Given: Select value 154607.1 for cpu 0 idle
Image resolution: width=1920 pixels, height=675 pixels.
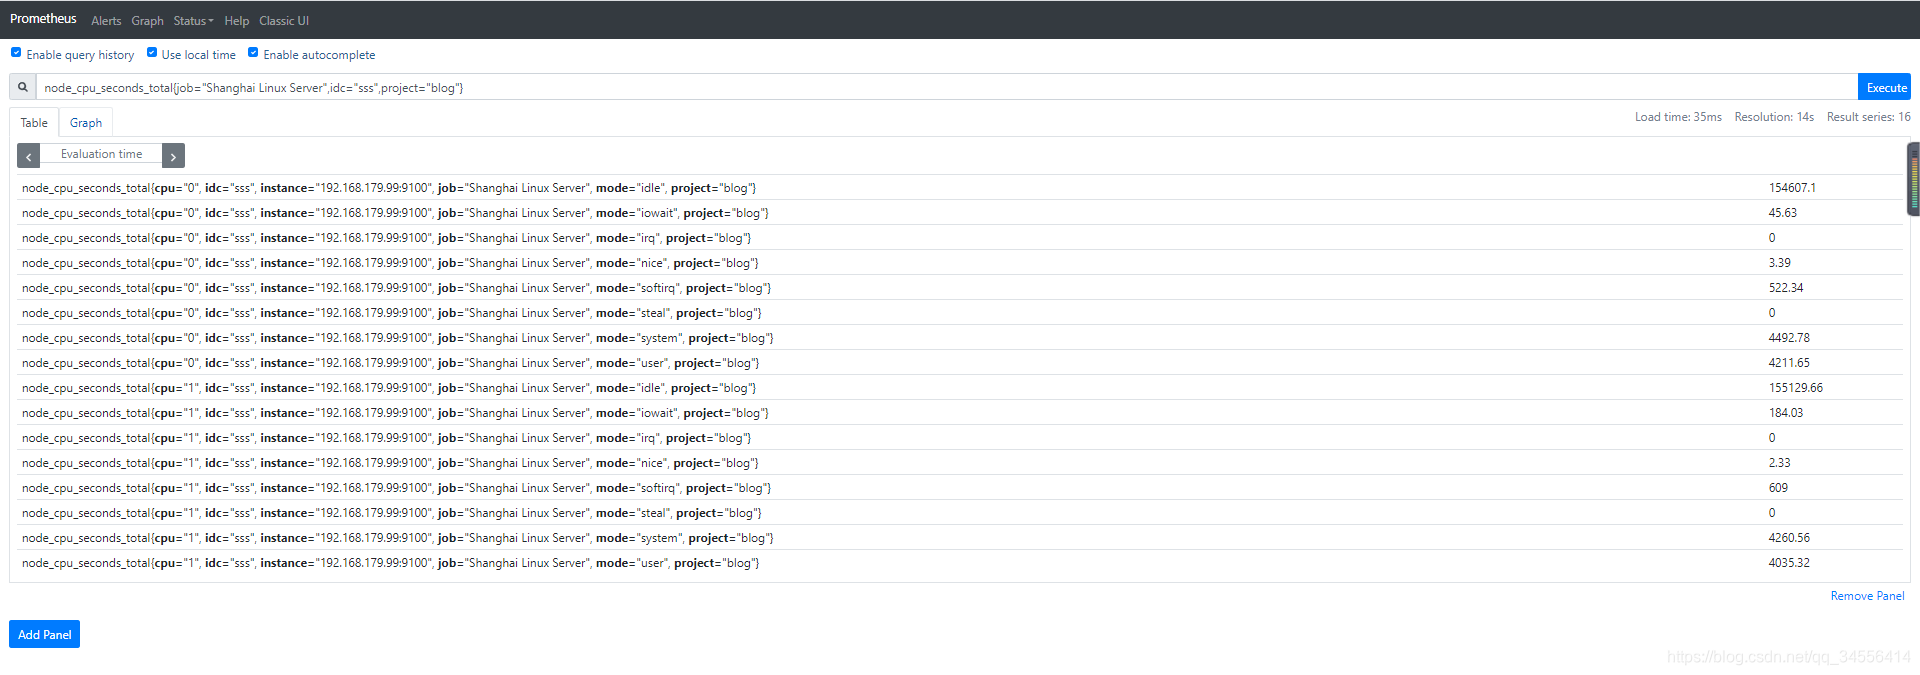Looking at the screenshot, I should pos(1792,188).
